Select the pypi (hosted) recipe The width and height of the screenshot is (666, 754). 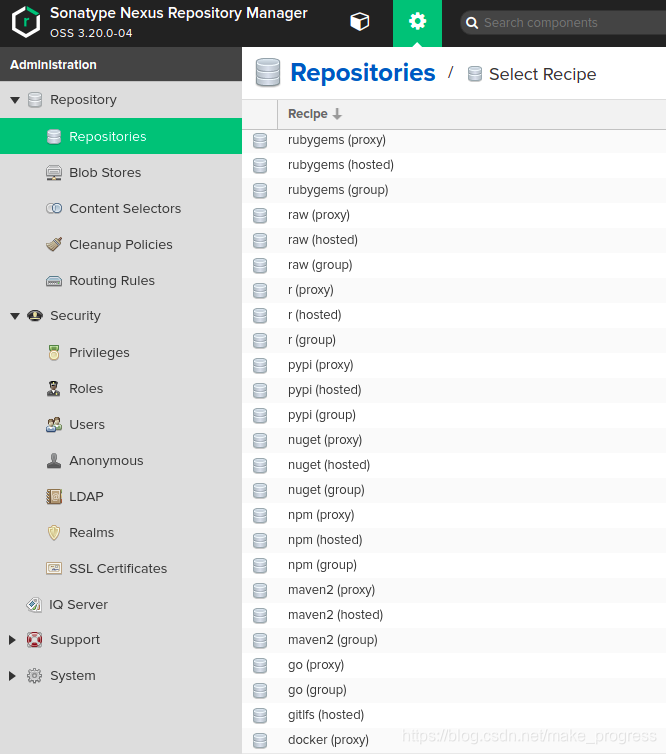[x=454, y=390]
